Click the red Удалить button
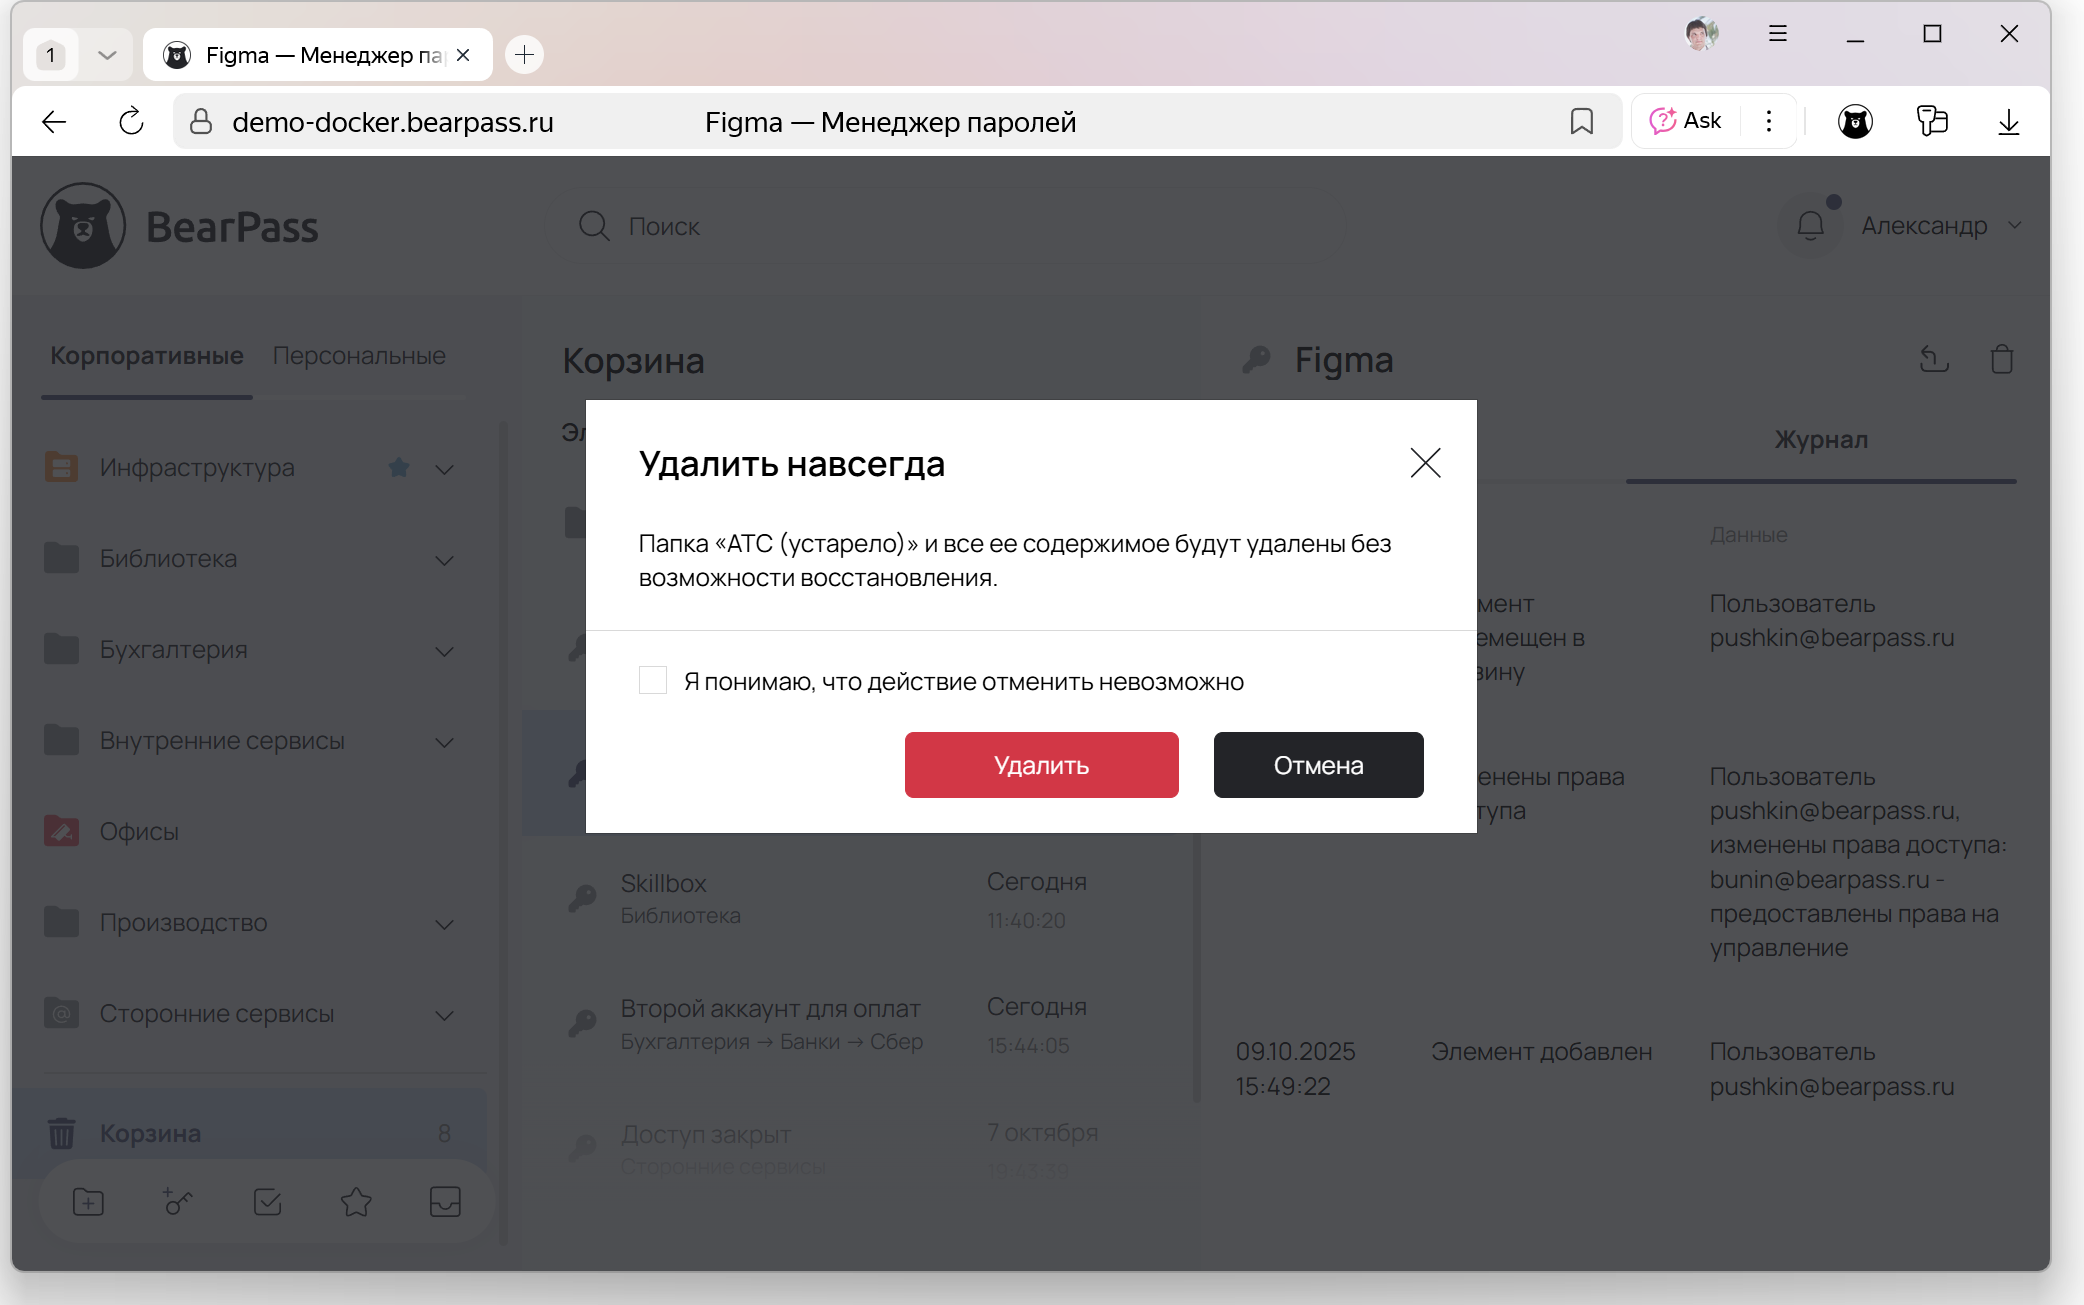Viewport: 2084px width, 1305px height. coord(1041,765)
